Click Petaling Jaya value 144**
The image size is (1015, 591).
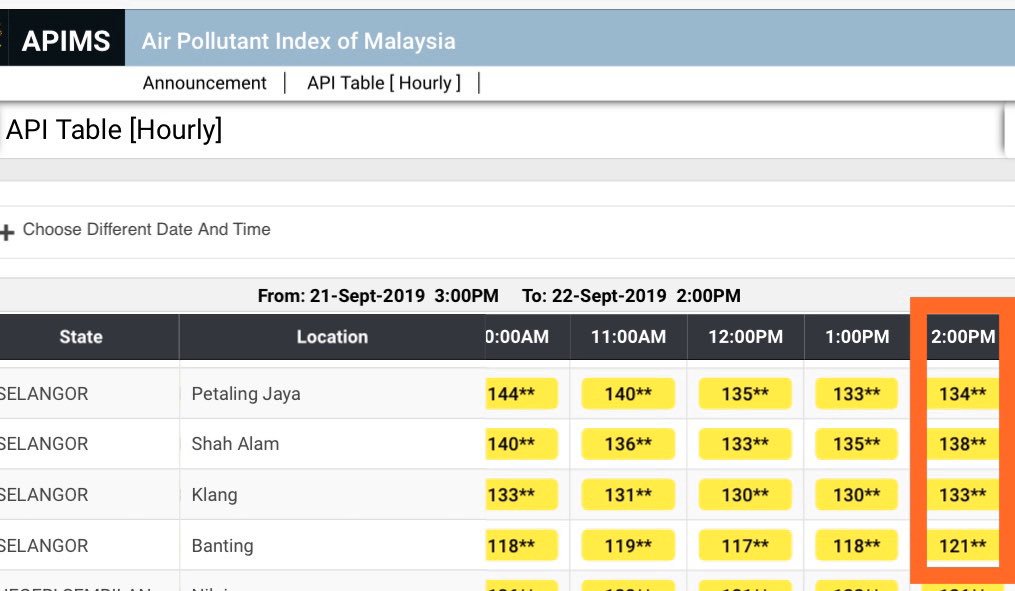tap(521, 394)
